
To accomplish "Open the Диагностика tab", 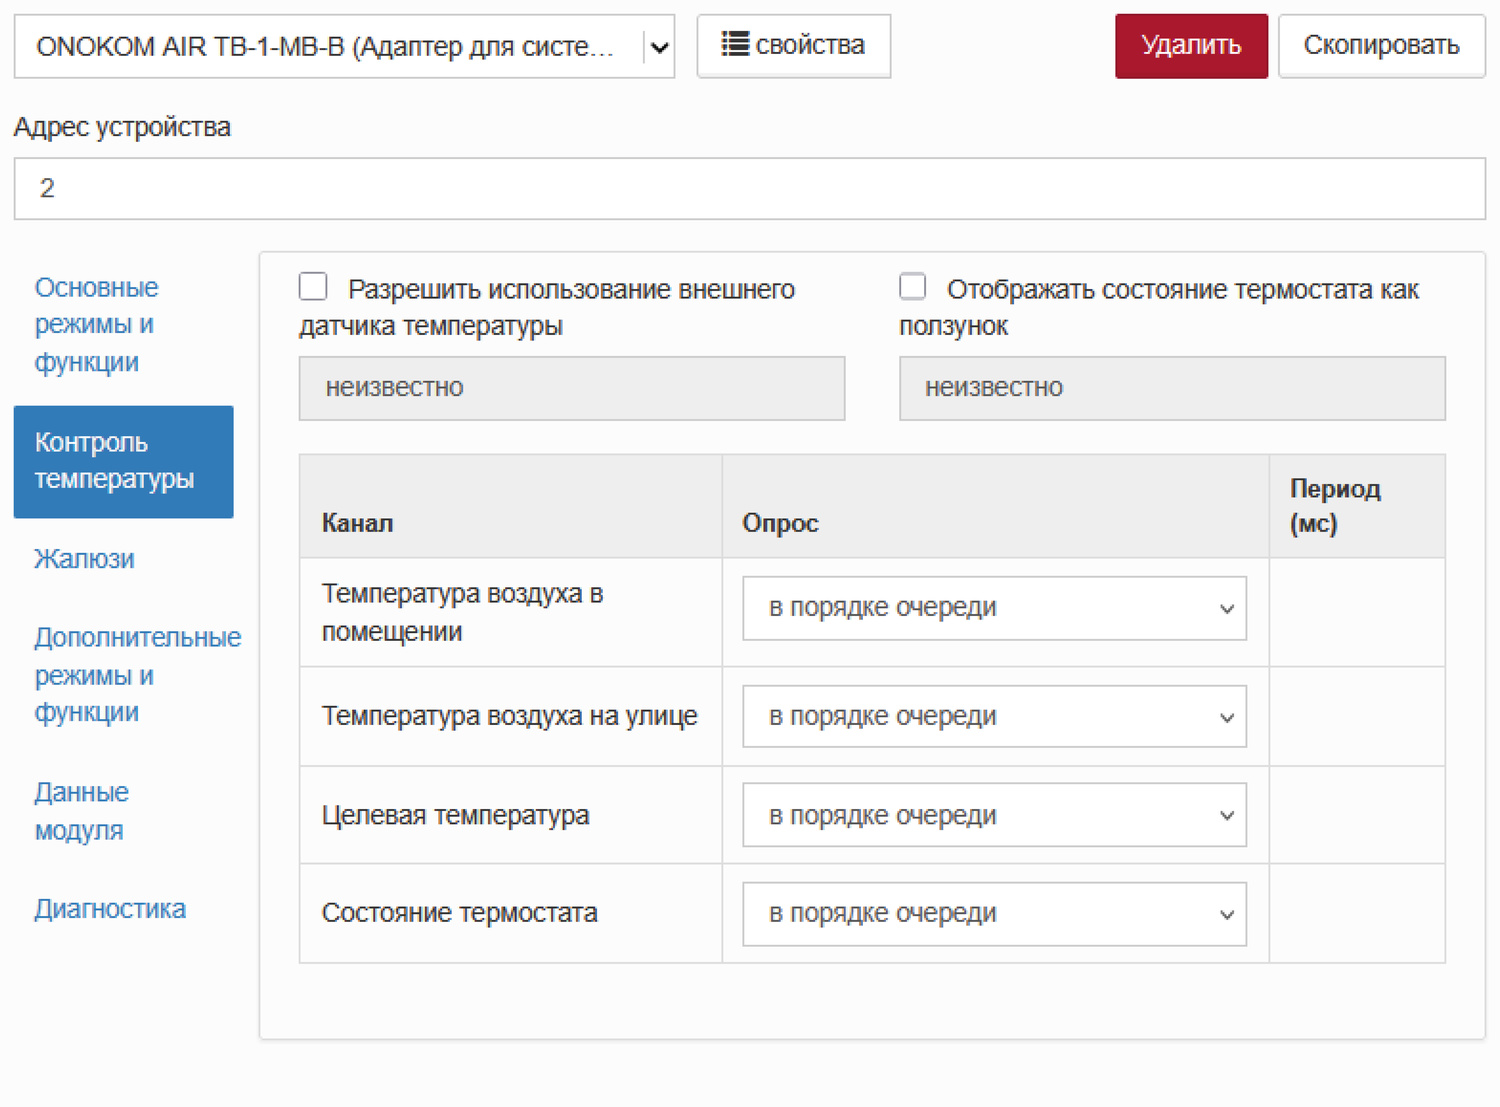I will tap(110, 909).
